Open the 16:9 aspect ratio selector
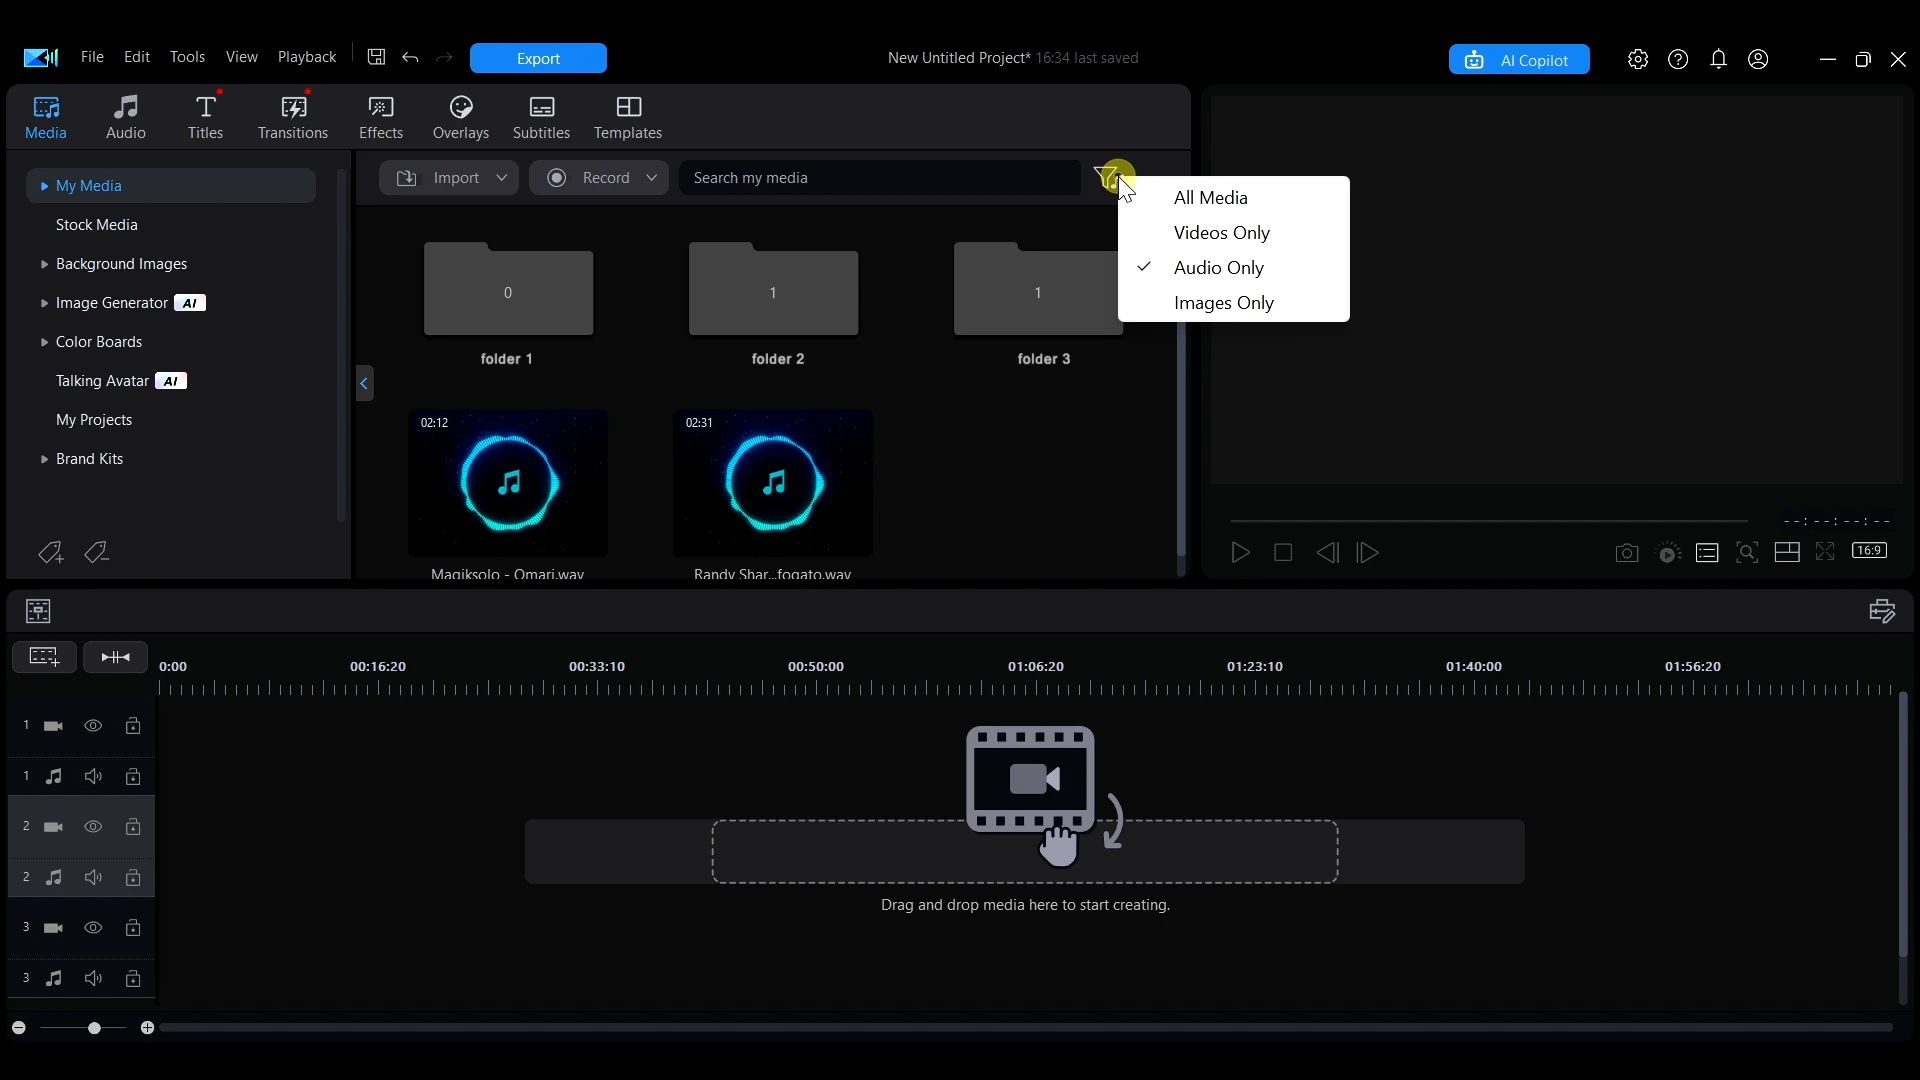 click(1870, 551)
